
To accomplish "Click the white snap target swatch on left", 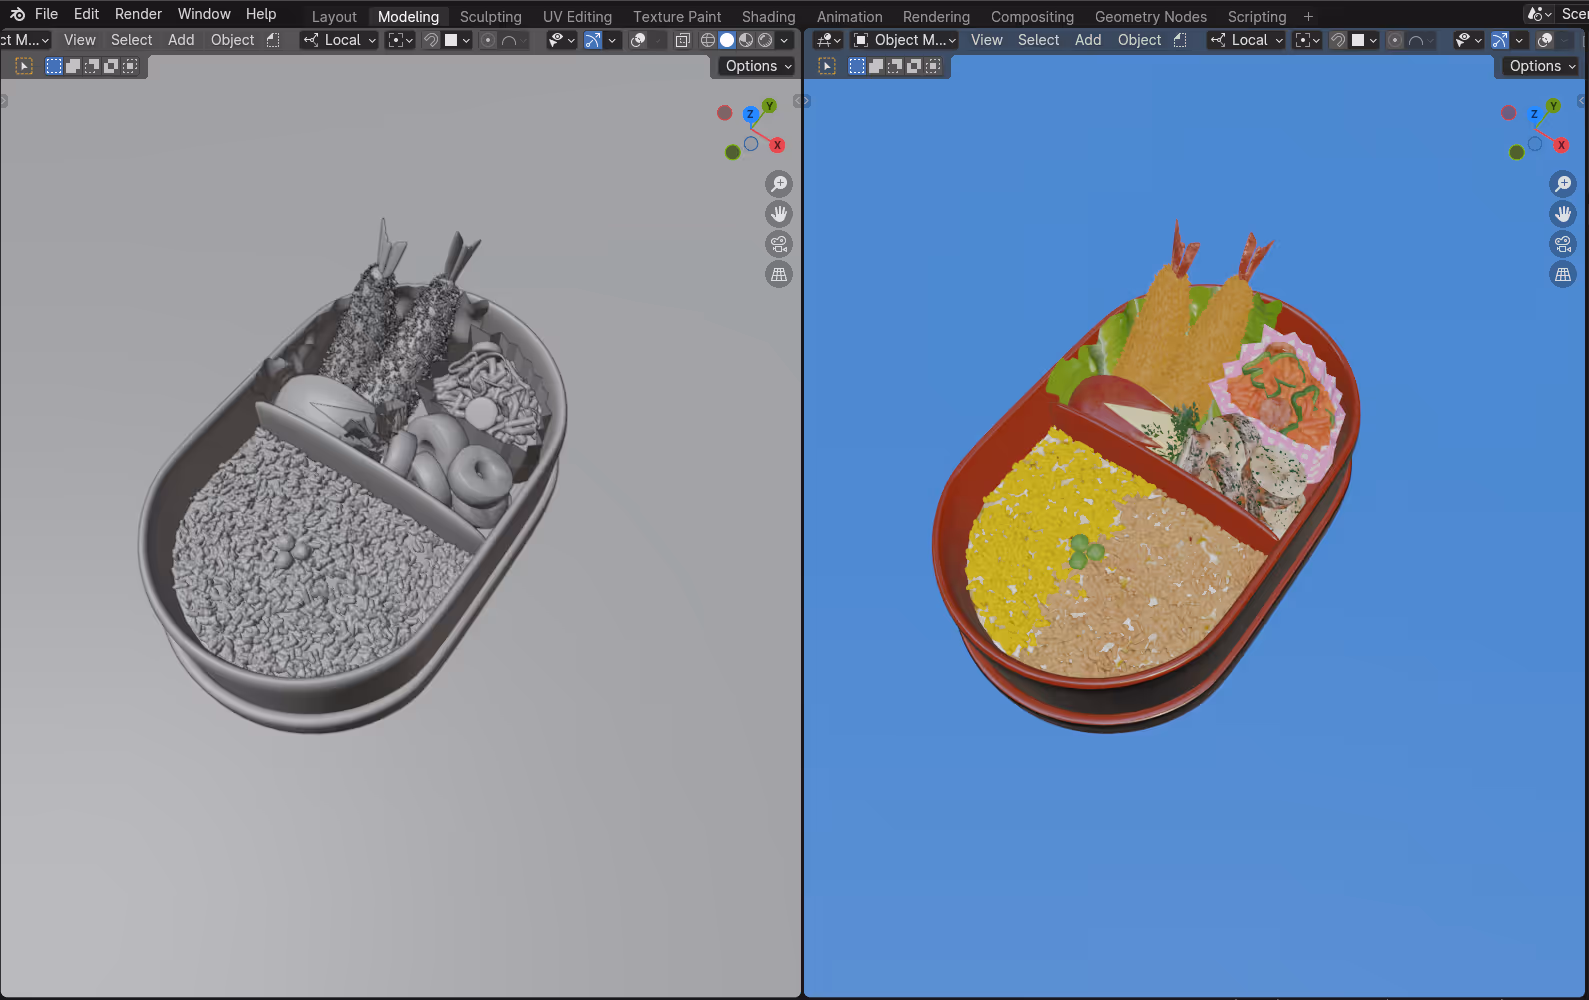I will (x=451, y=40).
